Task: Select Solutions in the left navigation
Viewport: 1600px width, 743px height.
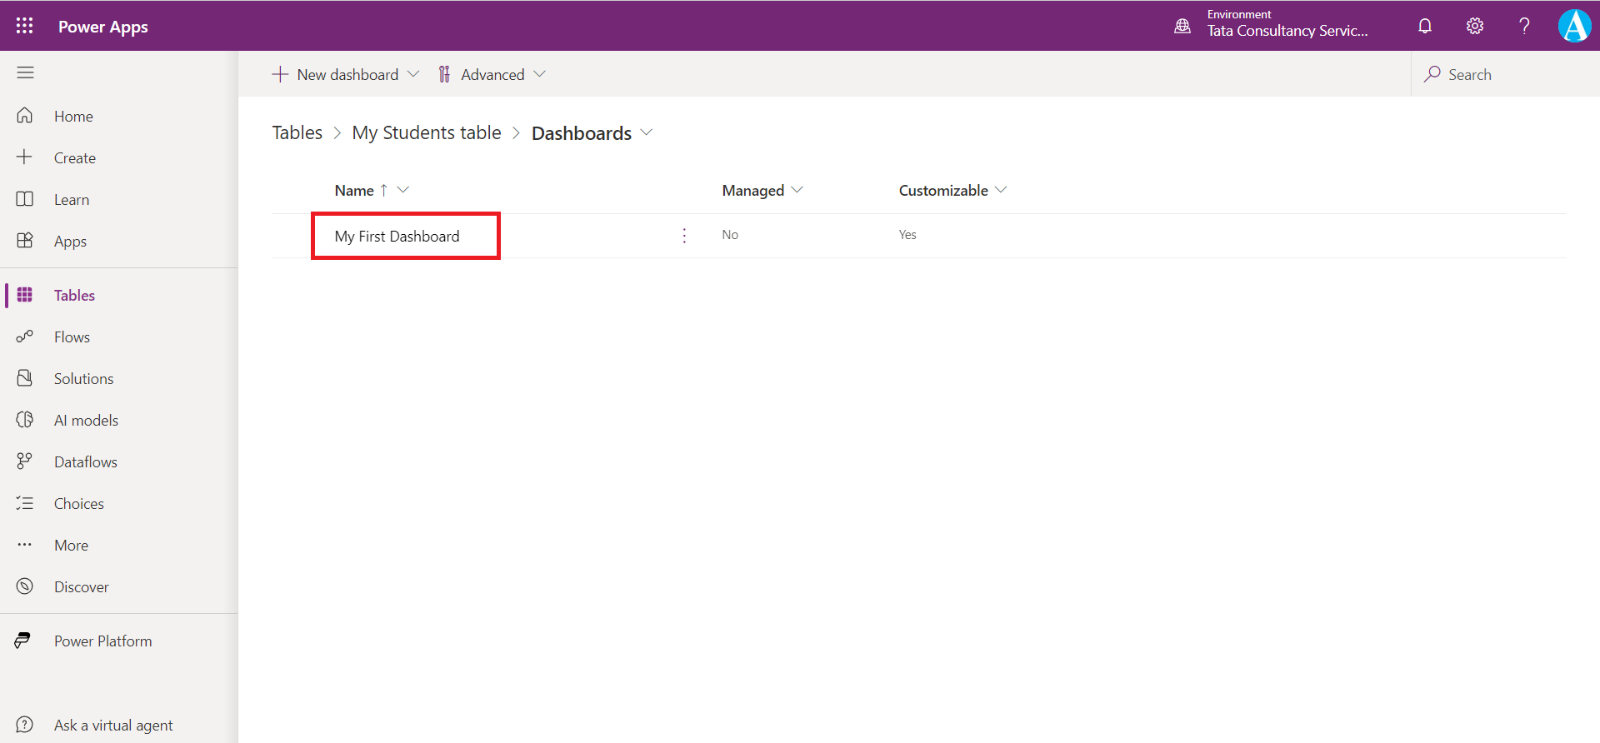Action: coord(84,379)
